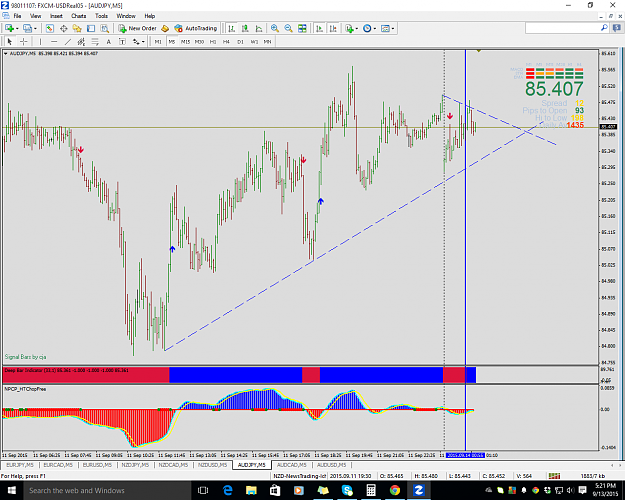Tile chart windows icon
This screenshot has height=500, width=625.
coord(303,28)
